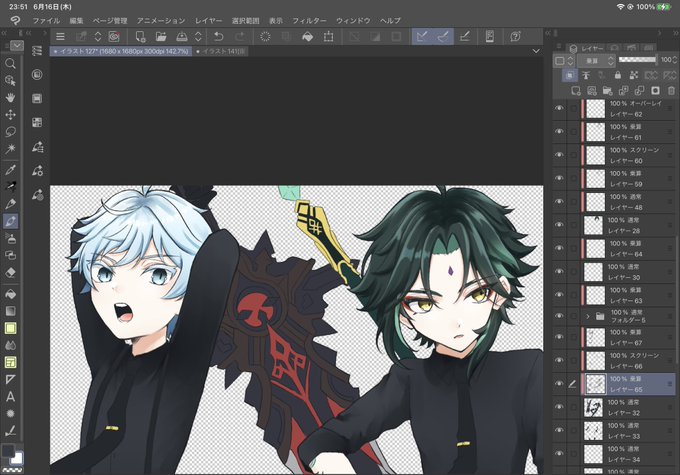The image size is (680, 475).
Task: Select the Hand pan tool
Action: coord(10,97)
